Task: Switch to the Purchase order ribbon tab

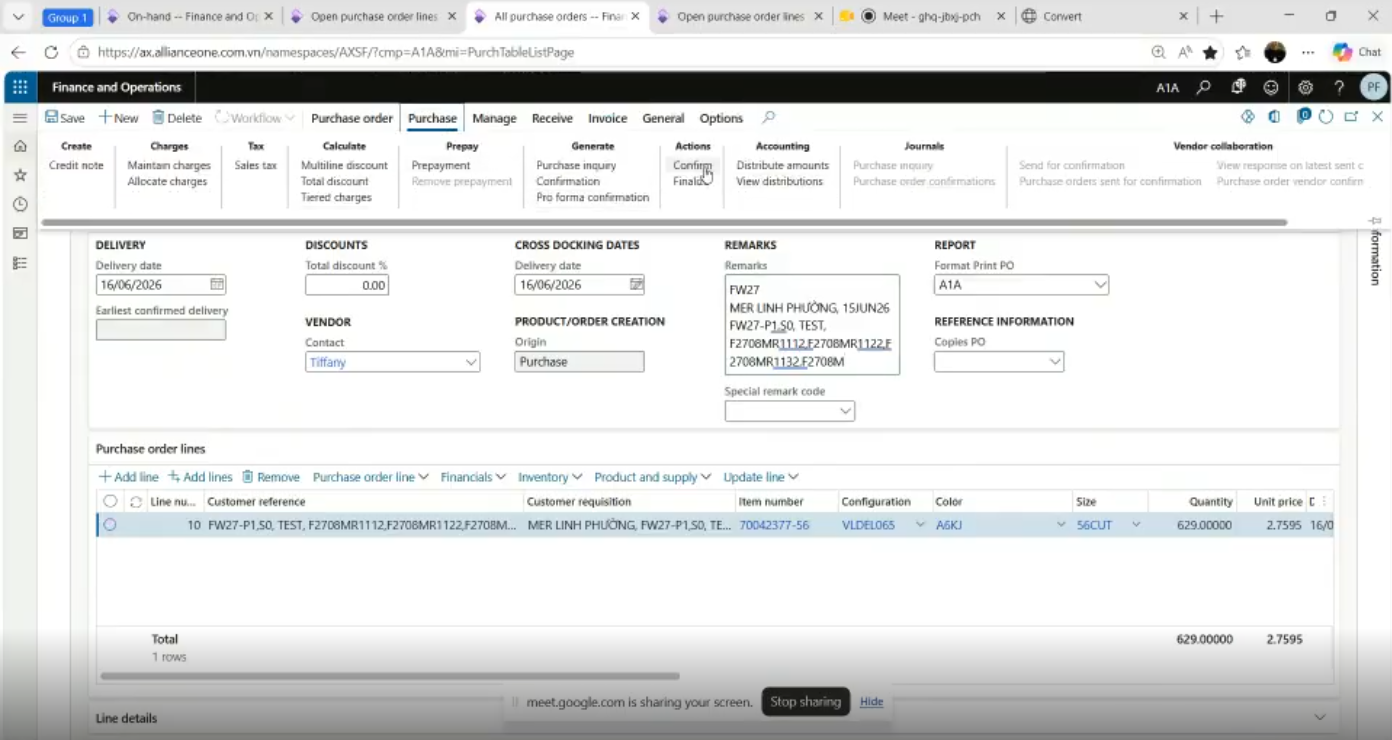Action: tap(352, 118)
